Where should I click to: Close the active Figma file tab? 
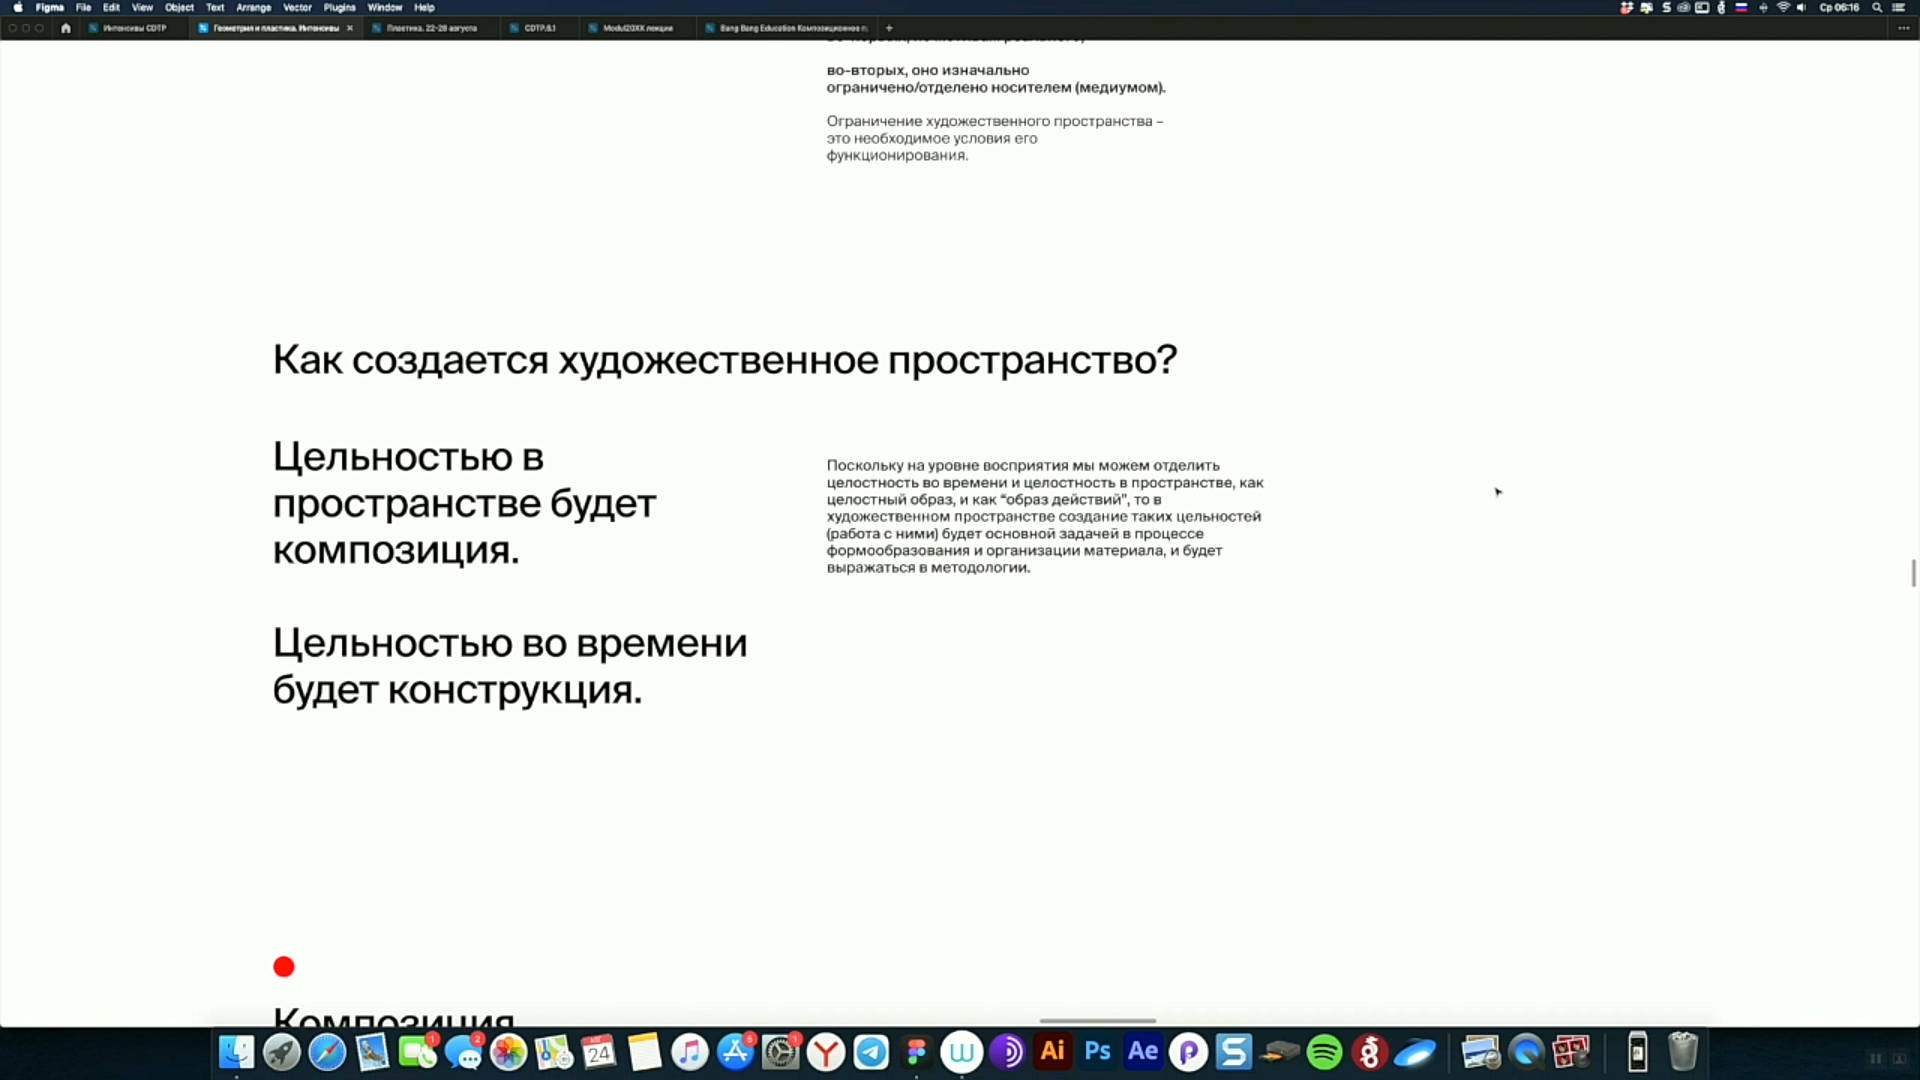(350, 28)
